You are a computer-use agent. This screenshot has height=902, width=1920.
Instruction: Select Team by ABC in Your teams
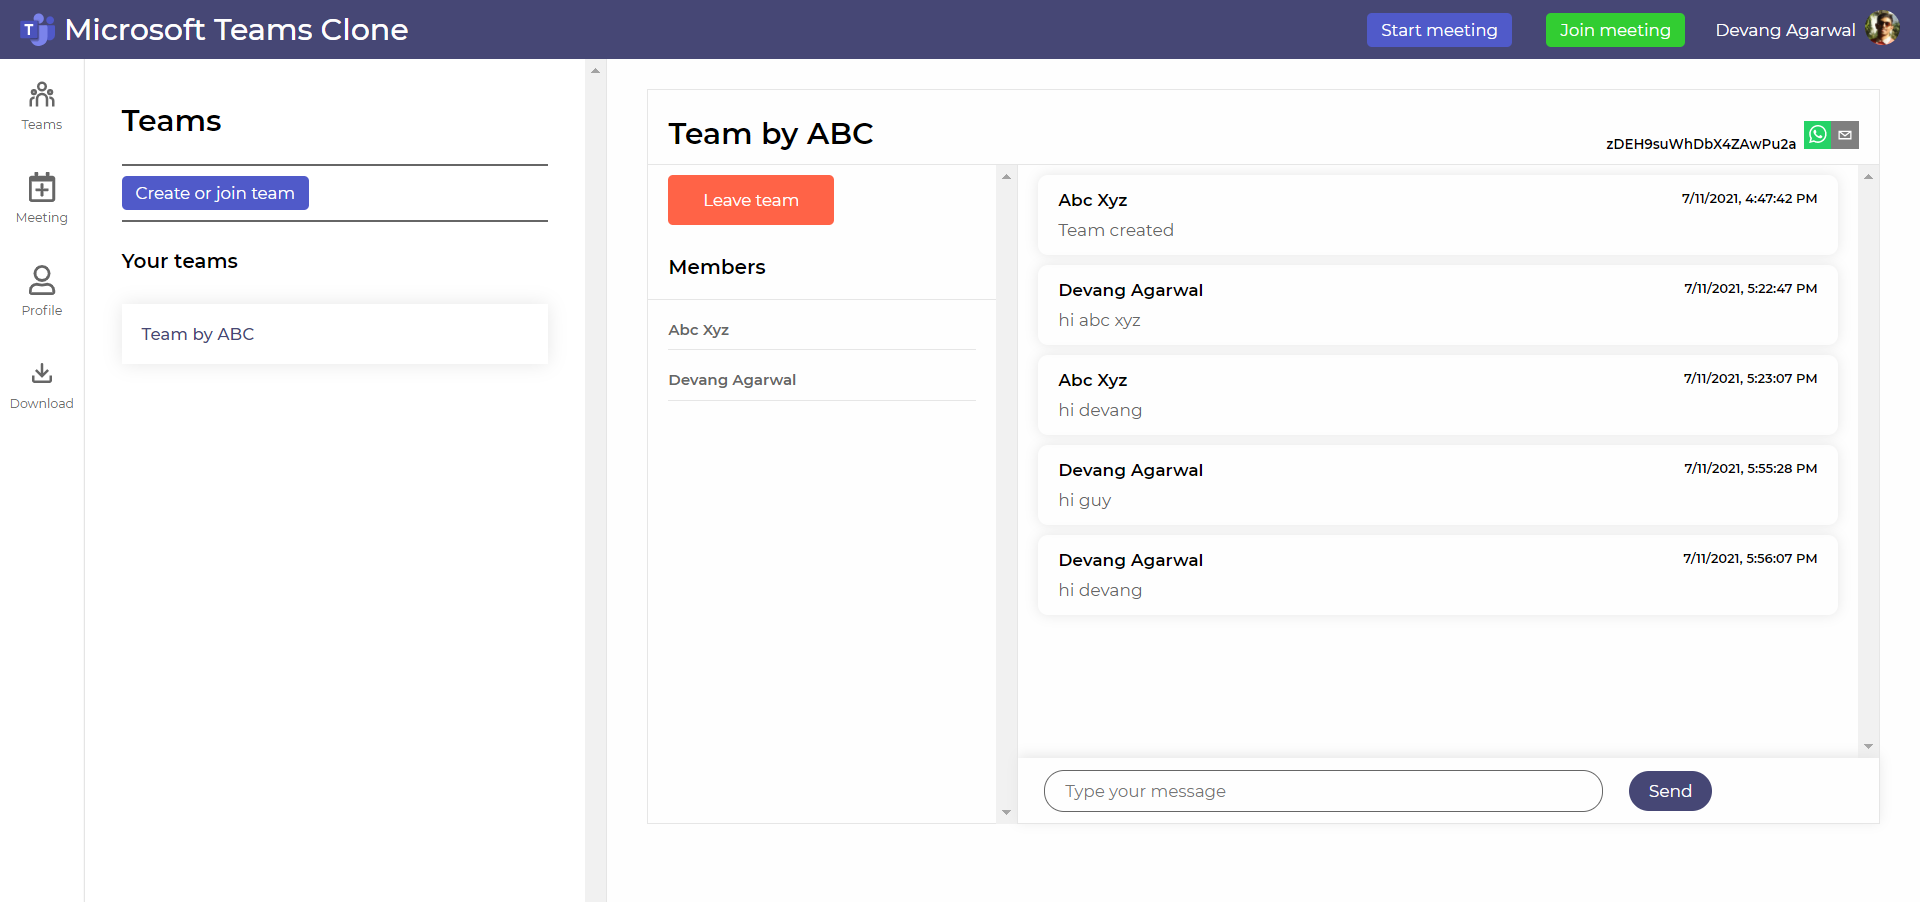click(335, 334)
